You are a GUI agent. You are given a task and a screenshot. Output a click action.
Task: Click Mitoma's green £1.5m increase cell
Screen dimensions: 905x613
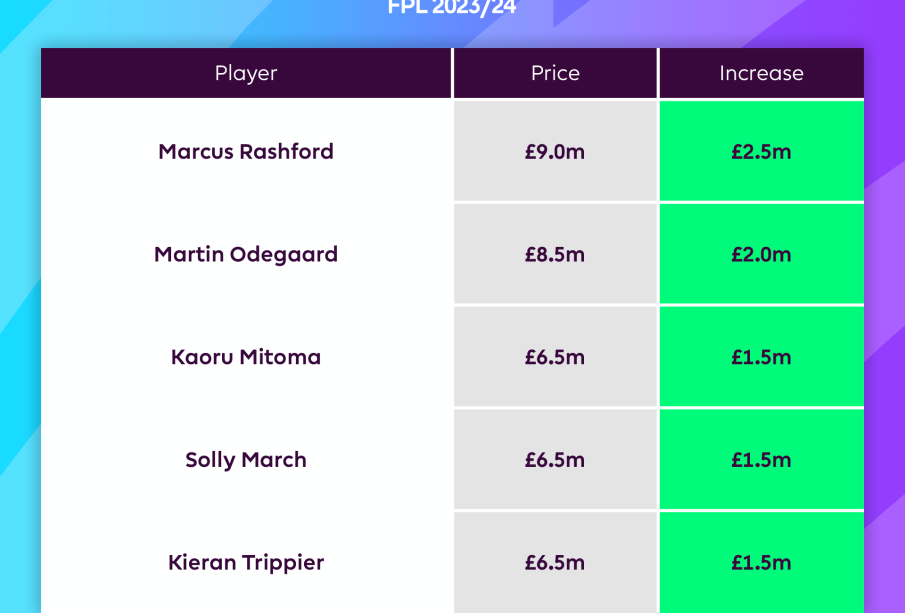point(761,357)
